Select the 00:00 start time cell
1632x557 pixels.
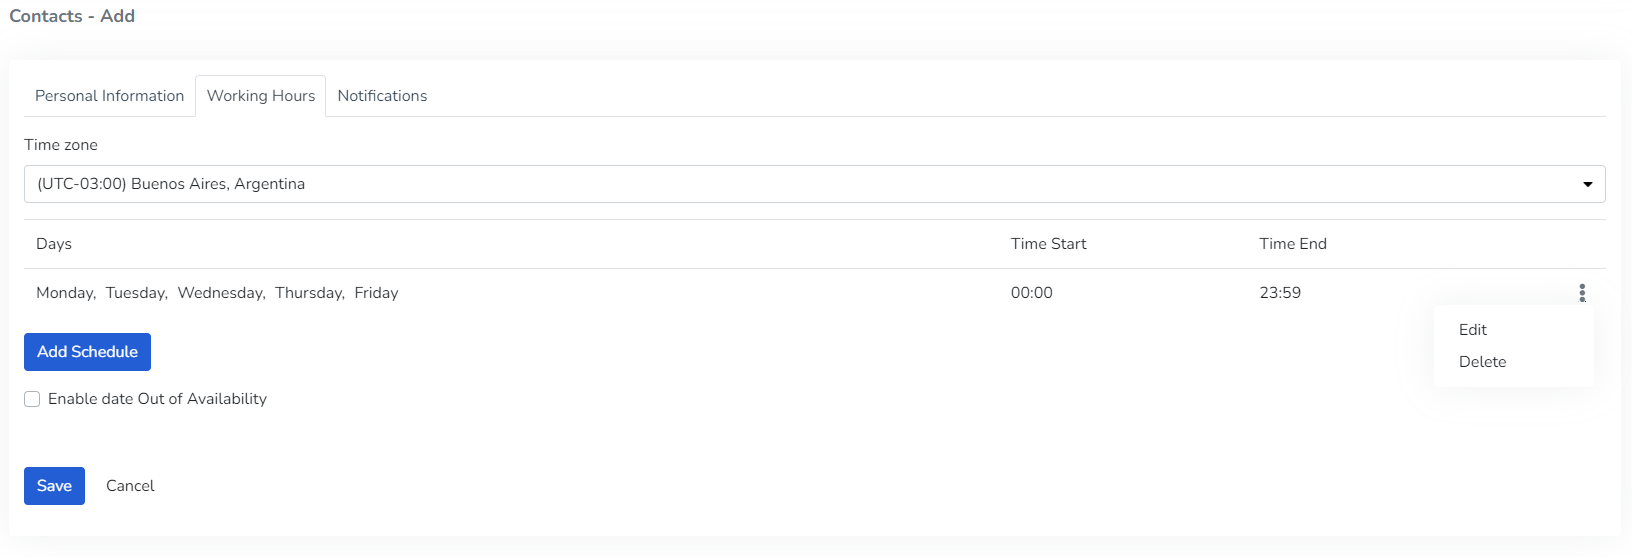(x=1031, y=293)
